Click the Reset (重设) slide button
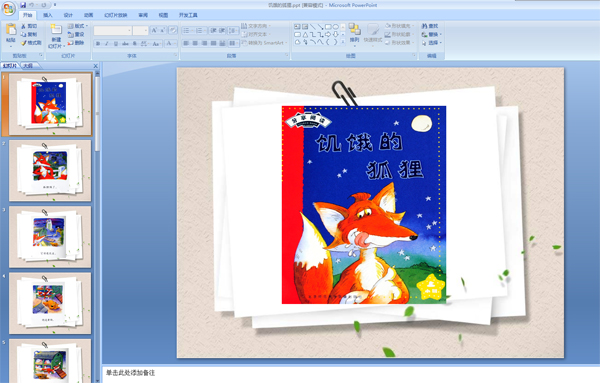Image resolution: width=600 pixels, height=383 pixels. point(76,34)
